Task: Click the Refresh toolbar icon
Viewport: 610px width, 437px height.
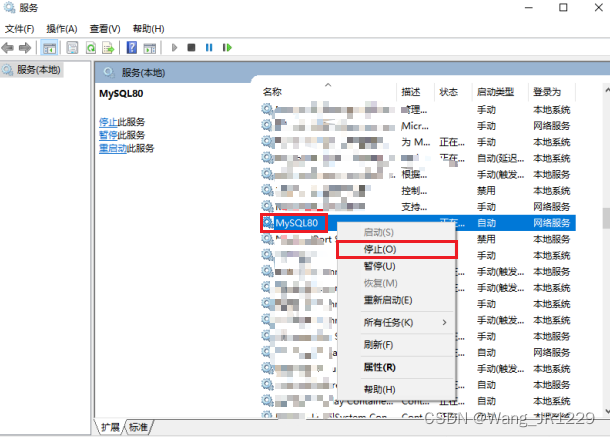Action: 91,48
